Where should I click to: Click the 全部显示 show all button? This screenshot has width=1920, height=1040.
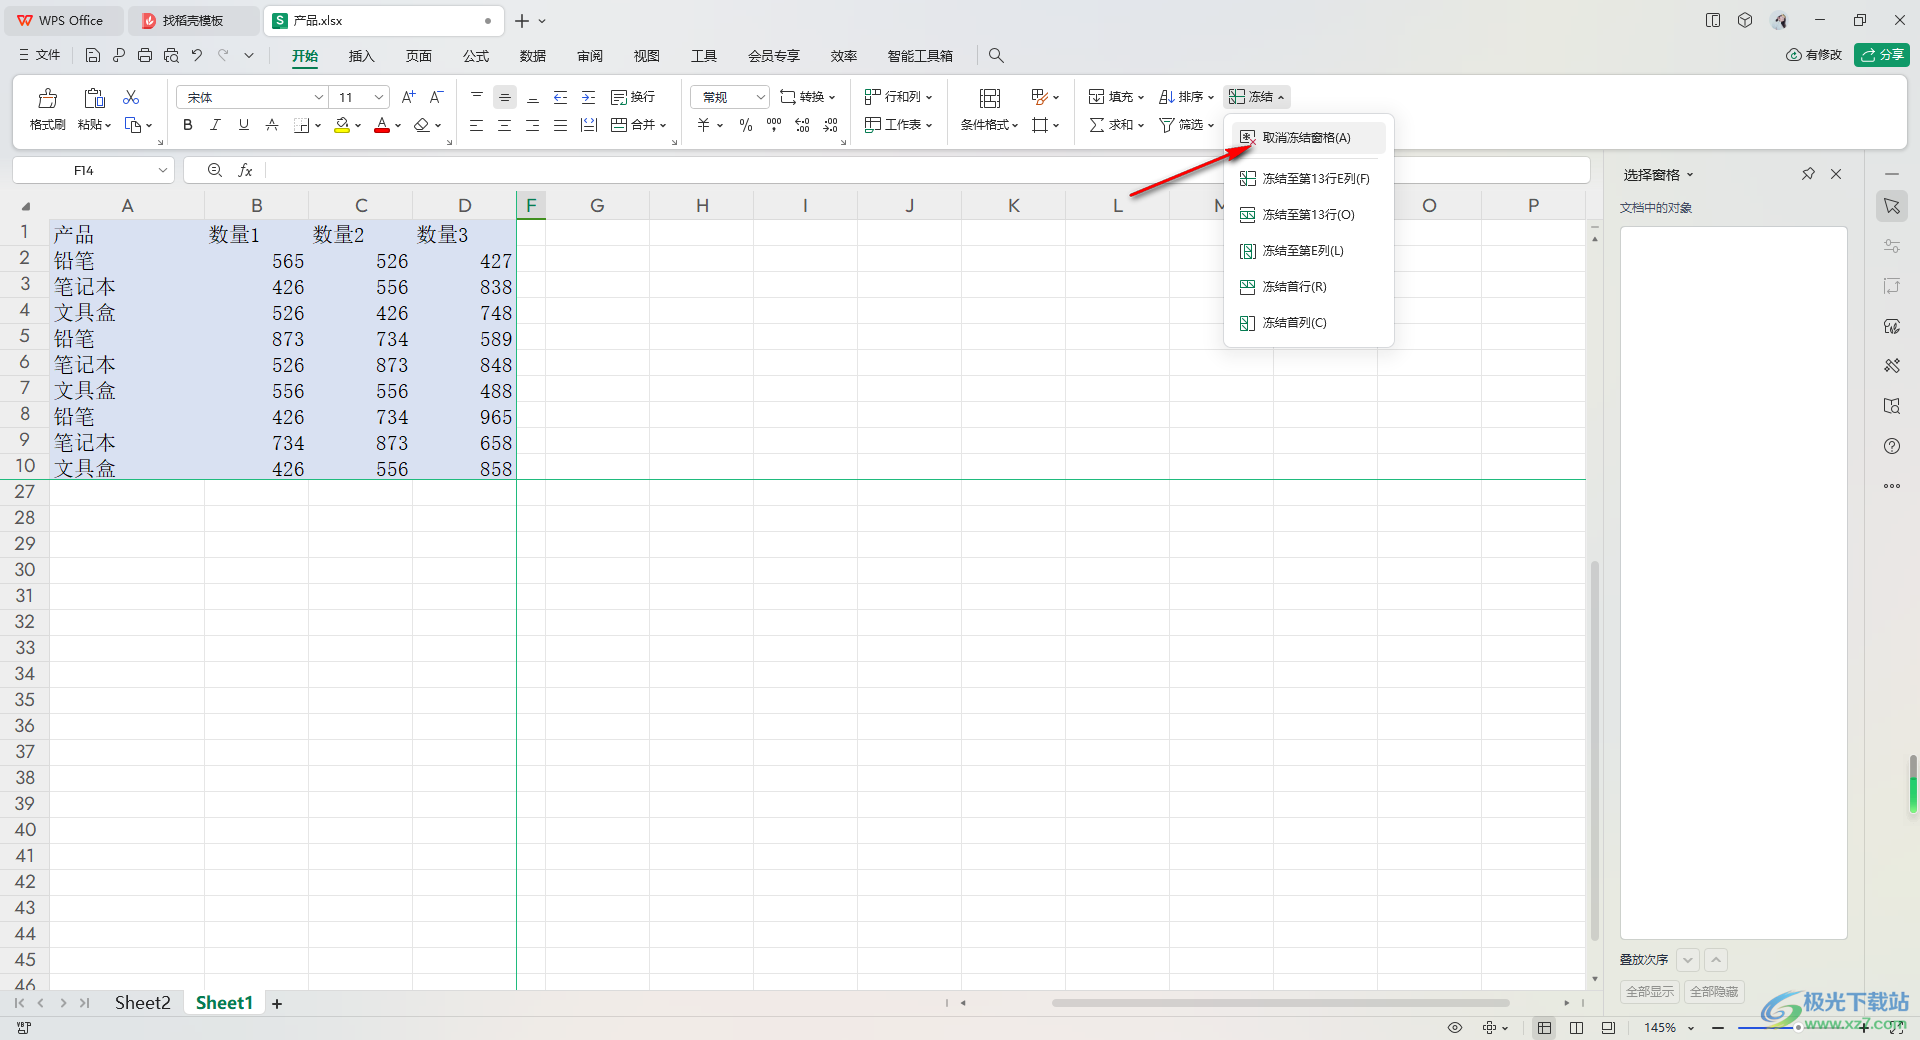(1650, 992)
